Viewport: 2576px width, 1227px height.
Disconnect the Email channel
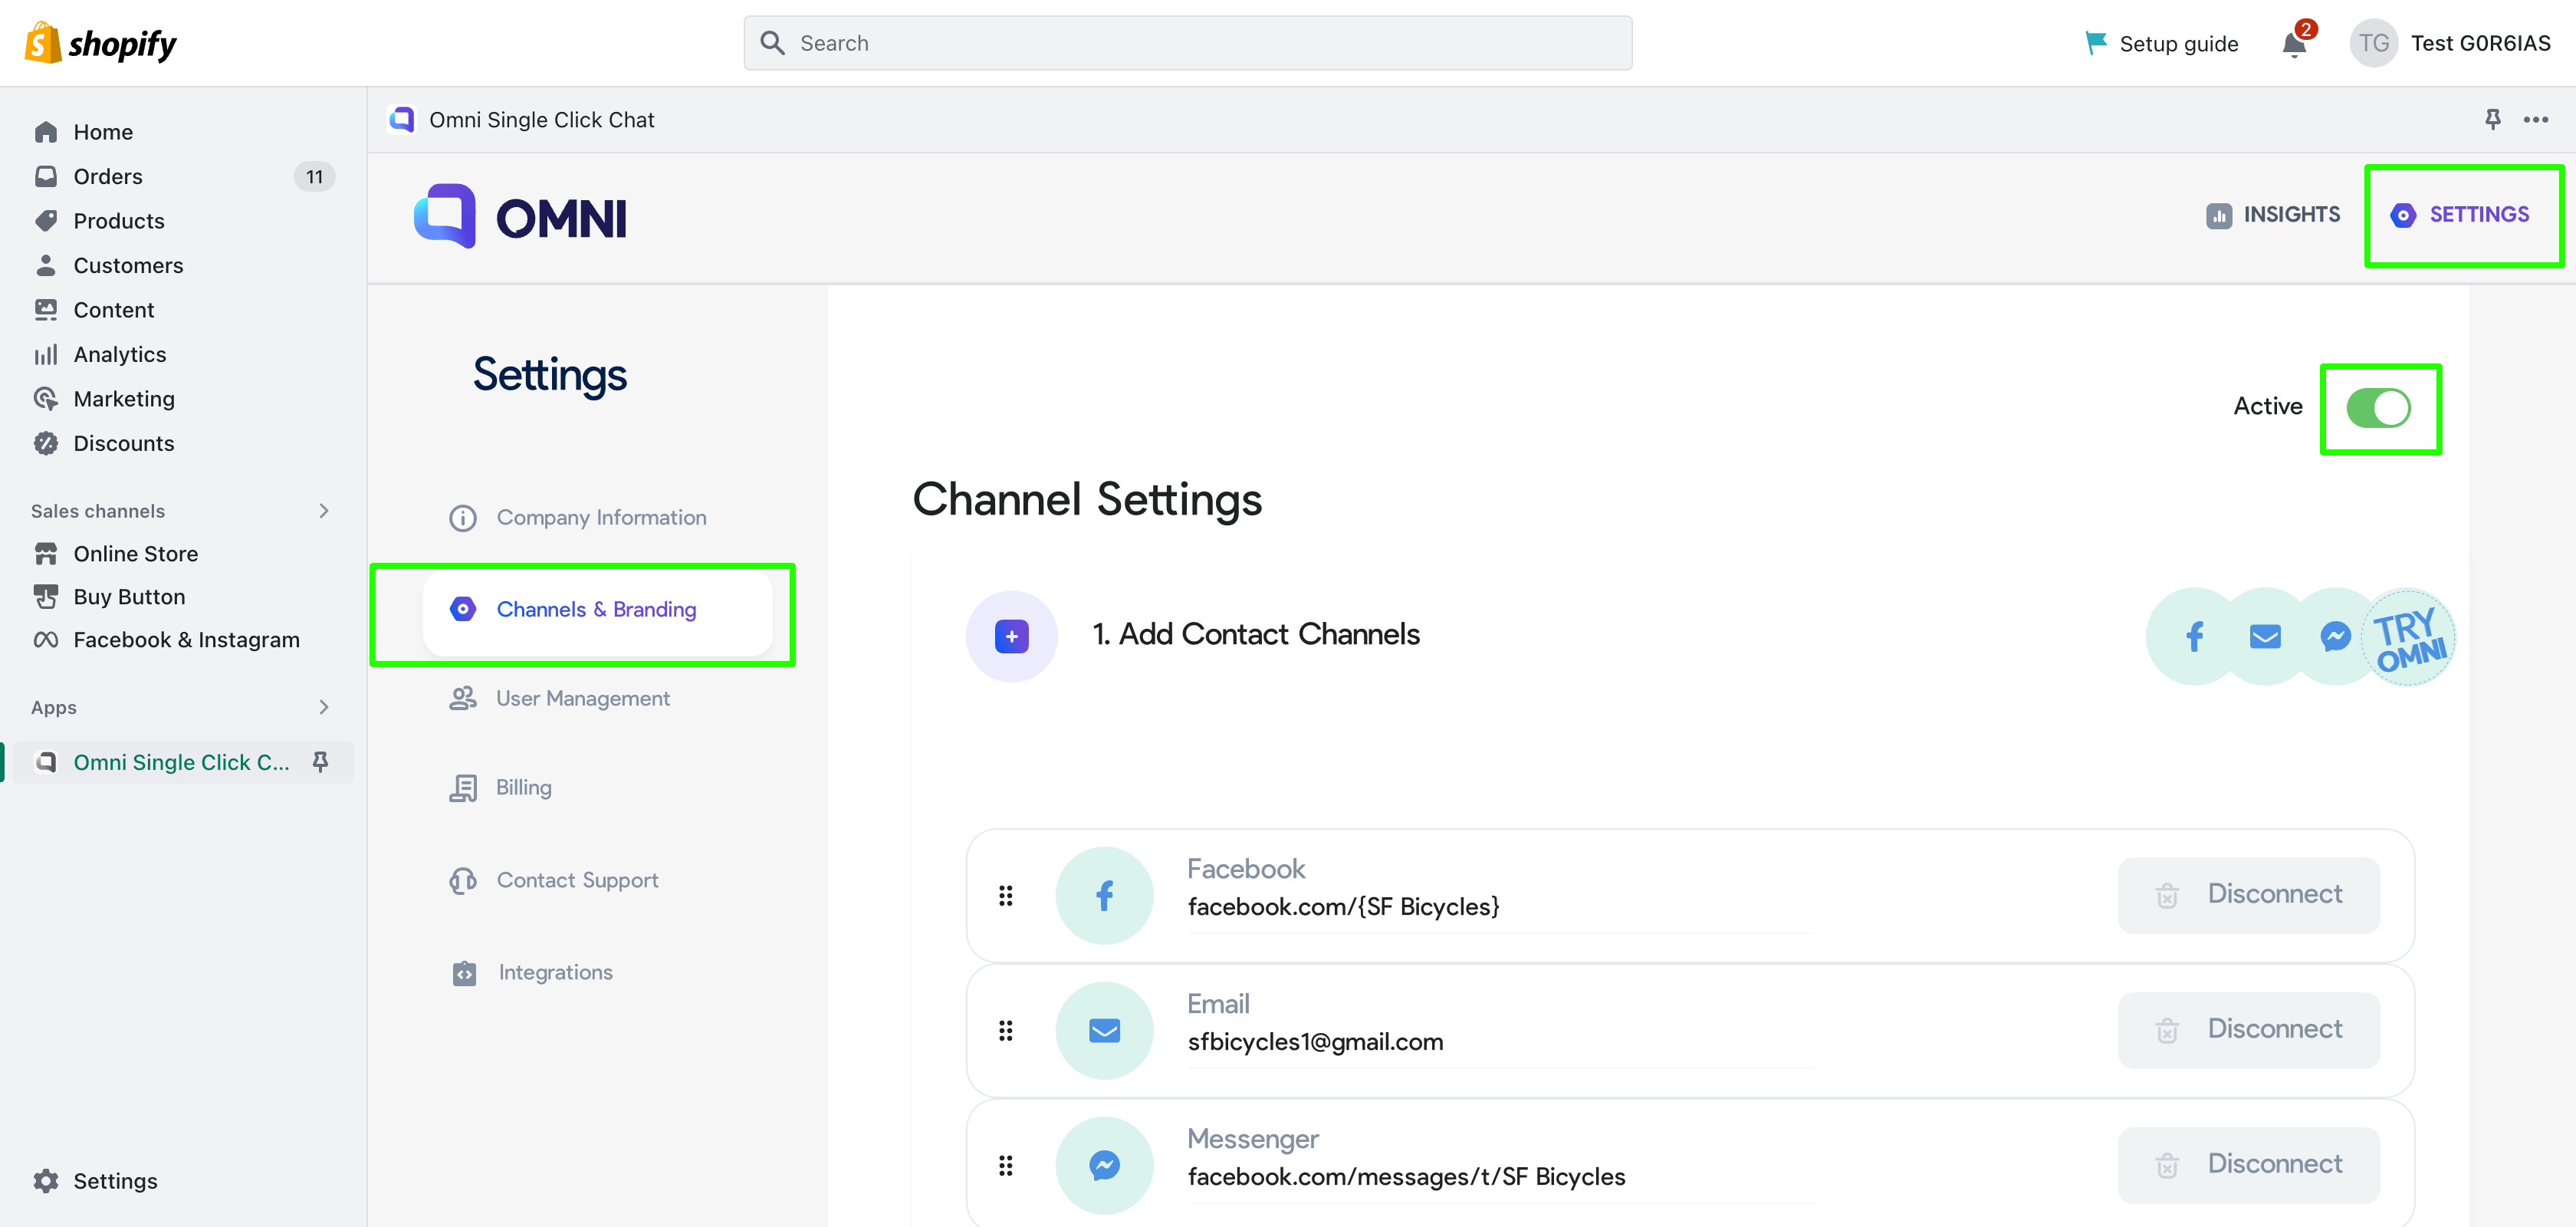point(2248,1030)
